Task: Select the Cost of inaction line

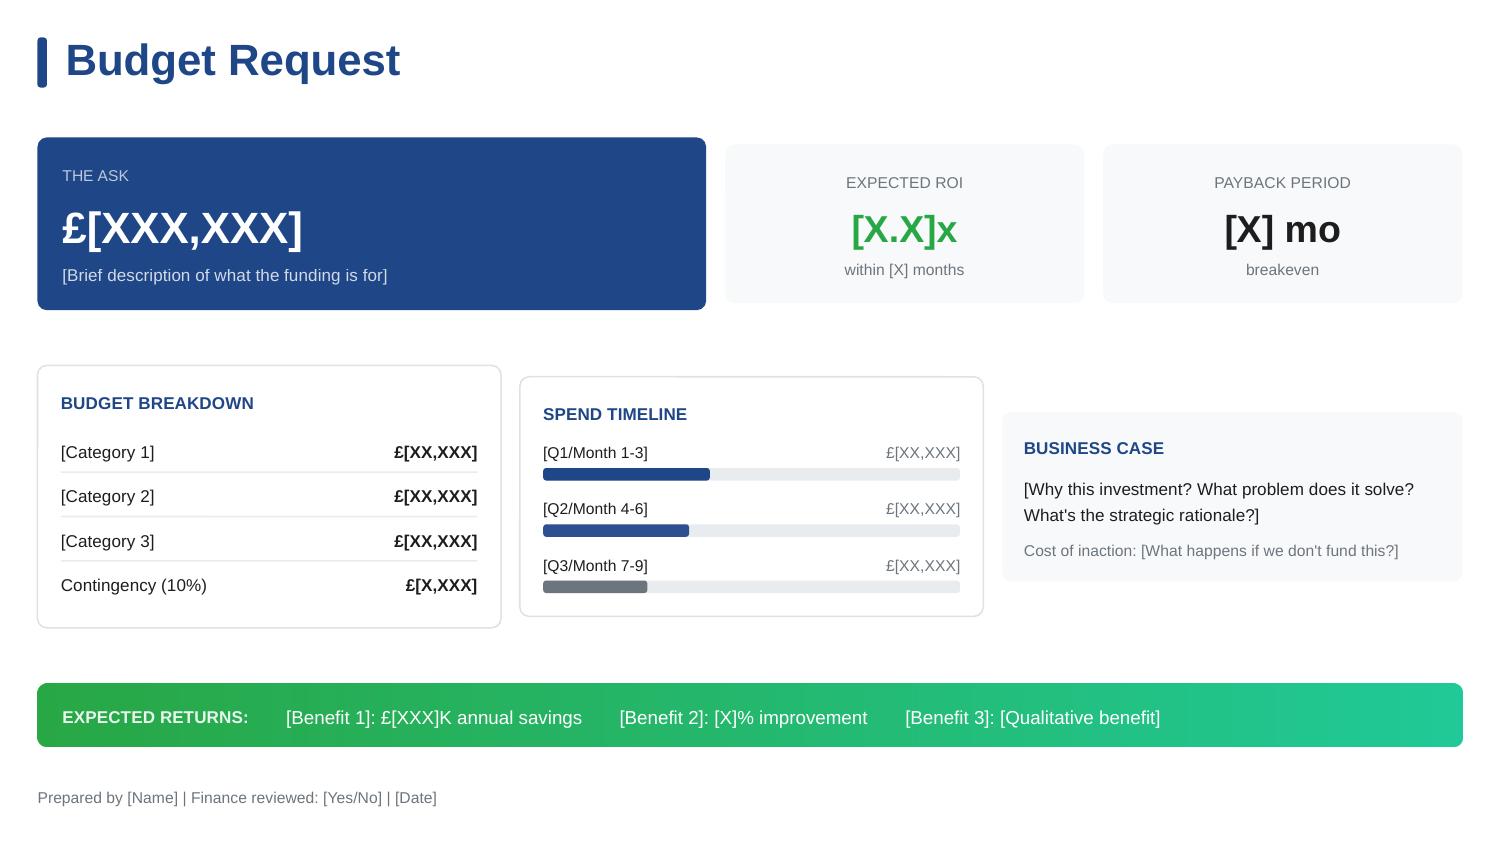Action: (x=1210, y=551)
